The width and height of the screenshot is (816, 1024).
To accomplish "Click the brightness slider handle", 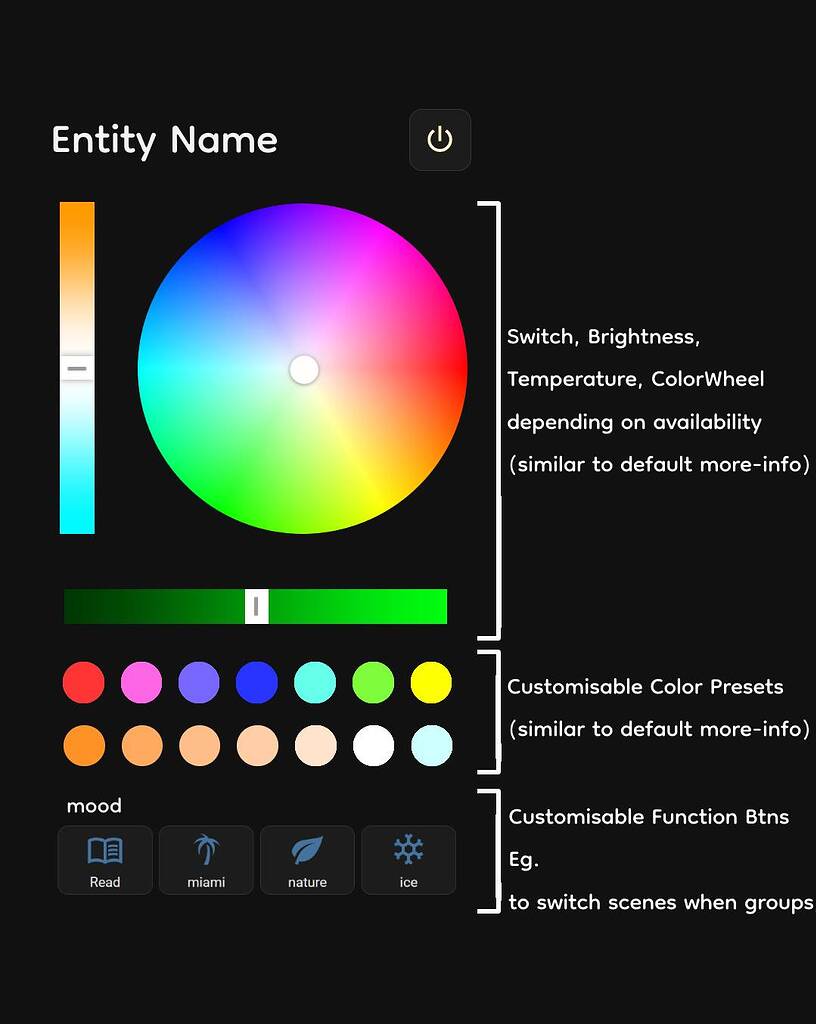I will (78, 368).
